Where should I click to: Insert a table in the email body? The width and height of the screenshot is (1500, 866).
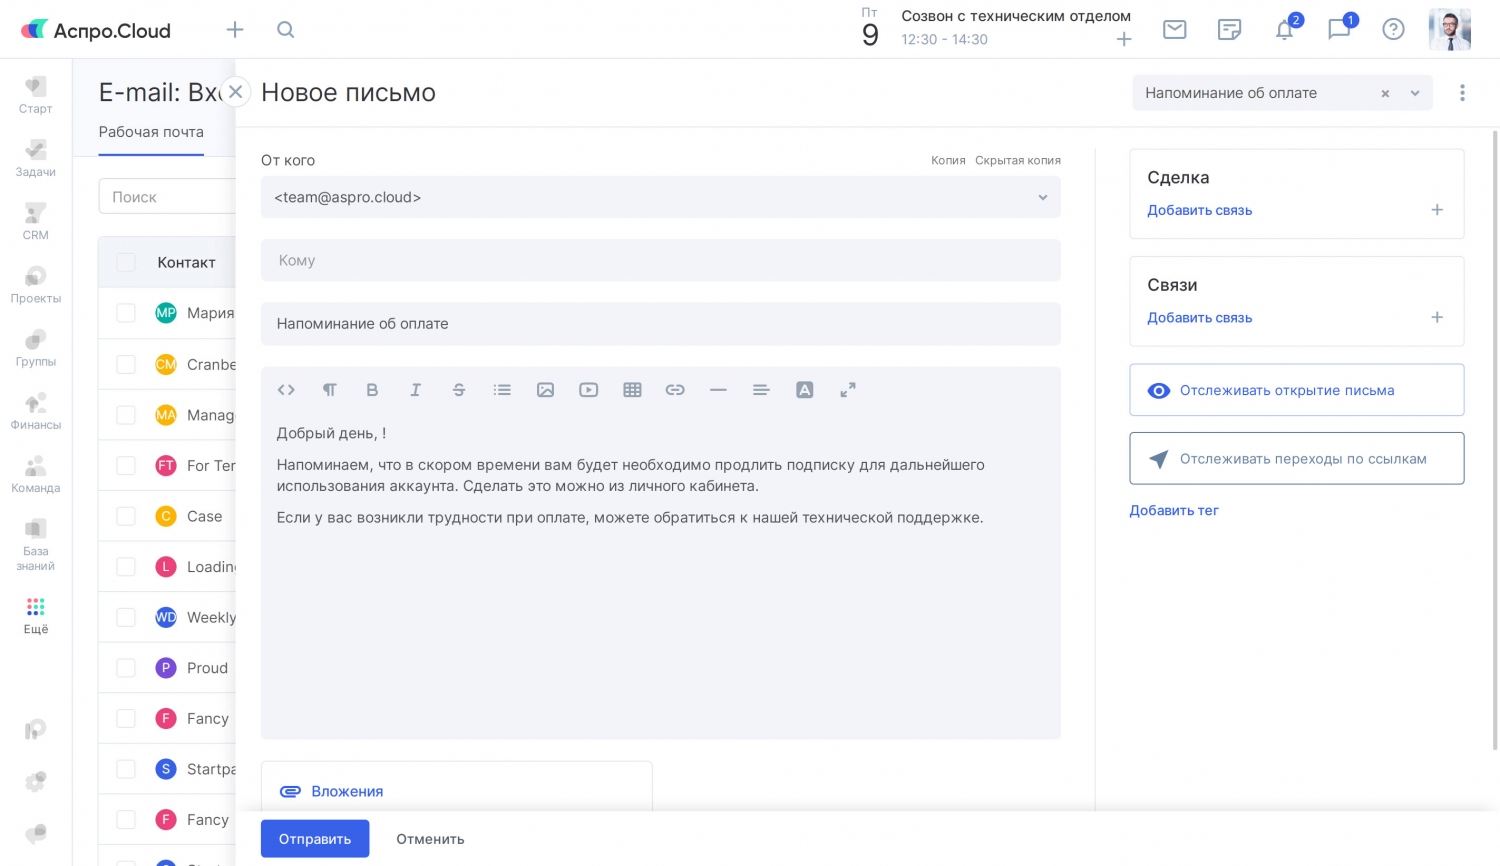pyautogui.click(x=632, y=390)
